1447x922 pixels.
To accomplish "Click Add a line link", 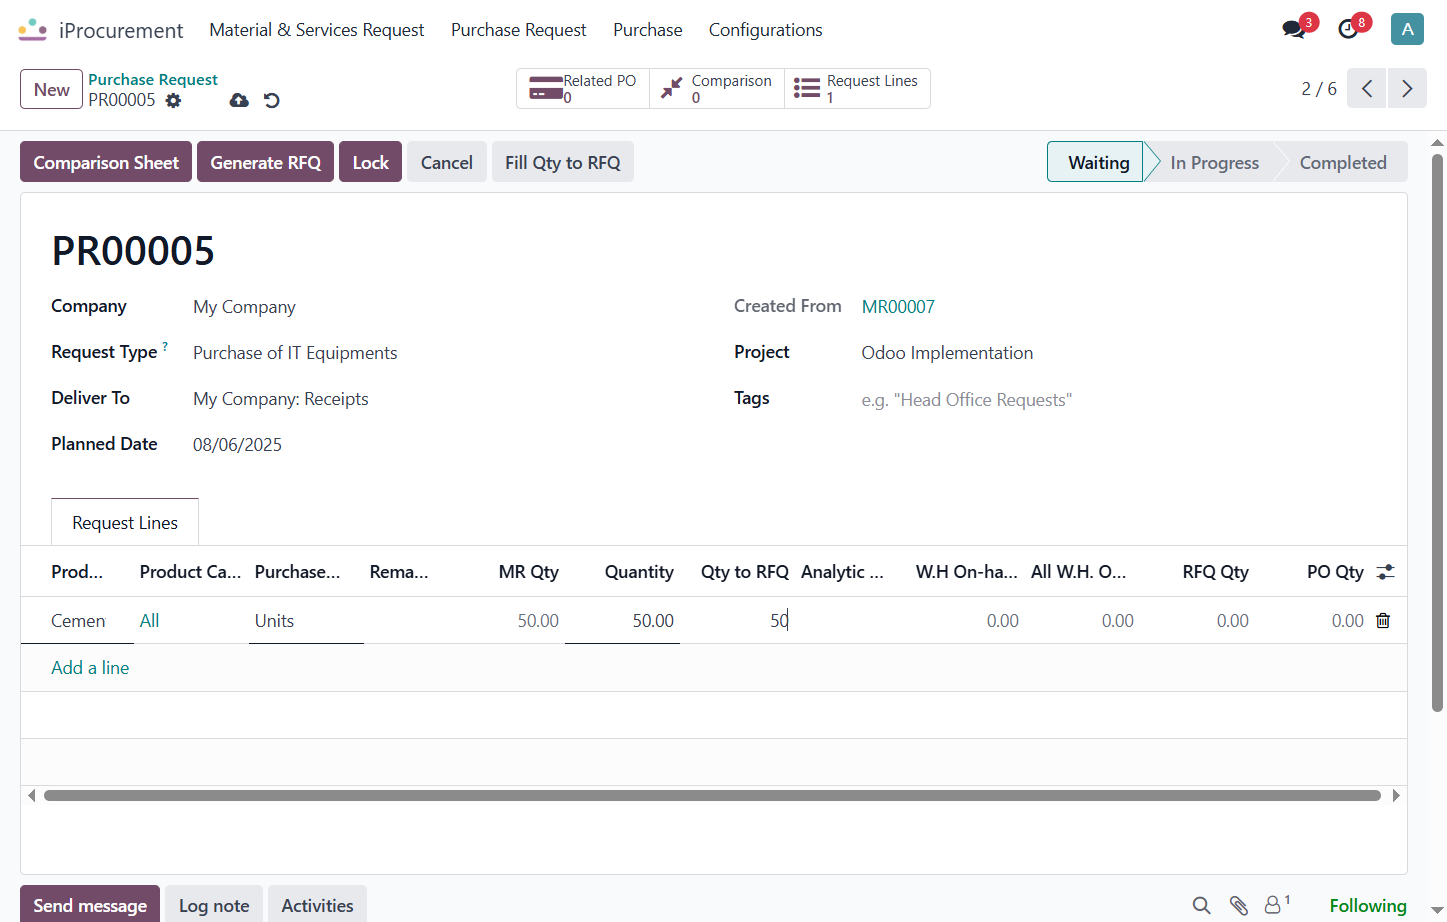I will pos(90,667).
